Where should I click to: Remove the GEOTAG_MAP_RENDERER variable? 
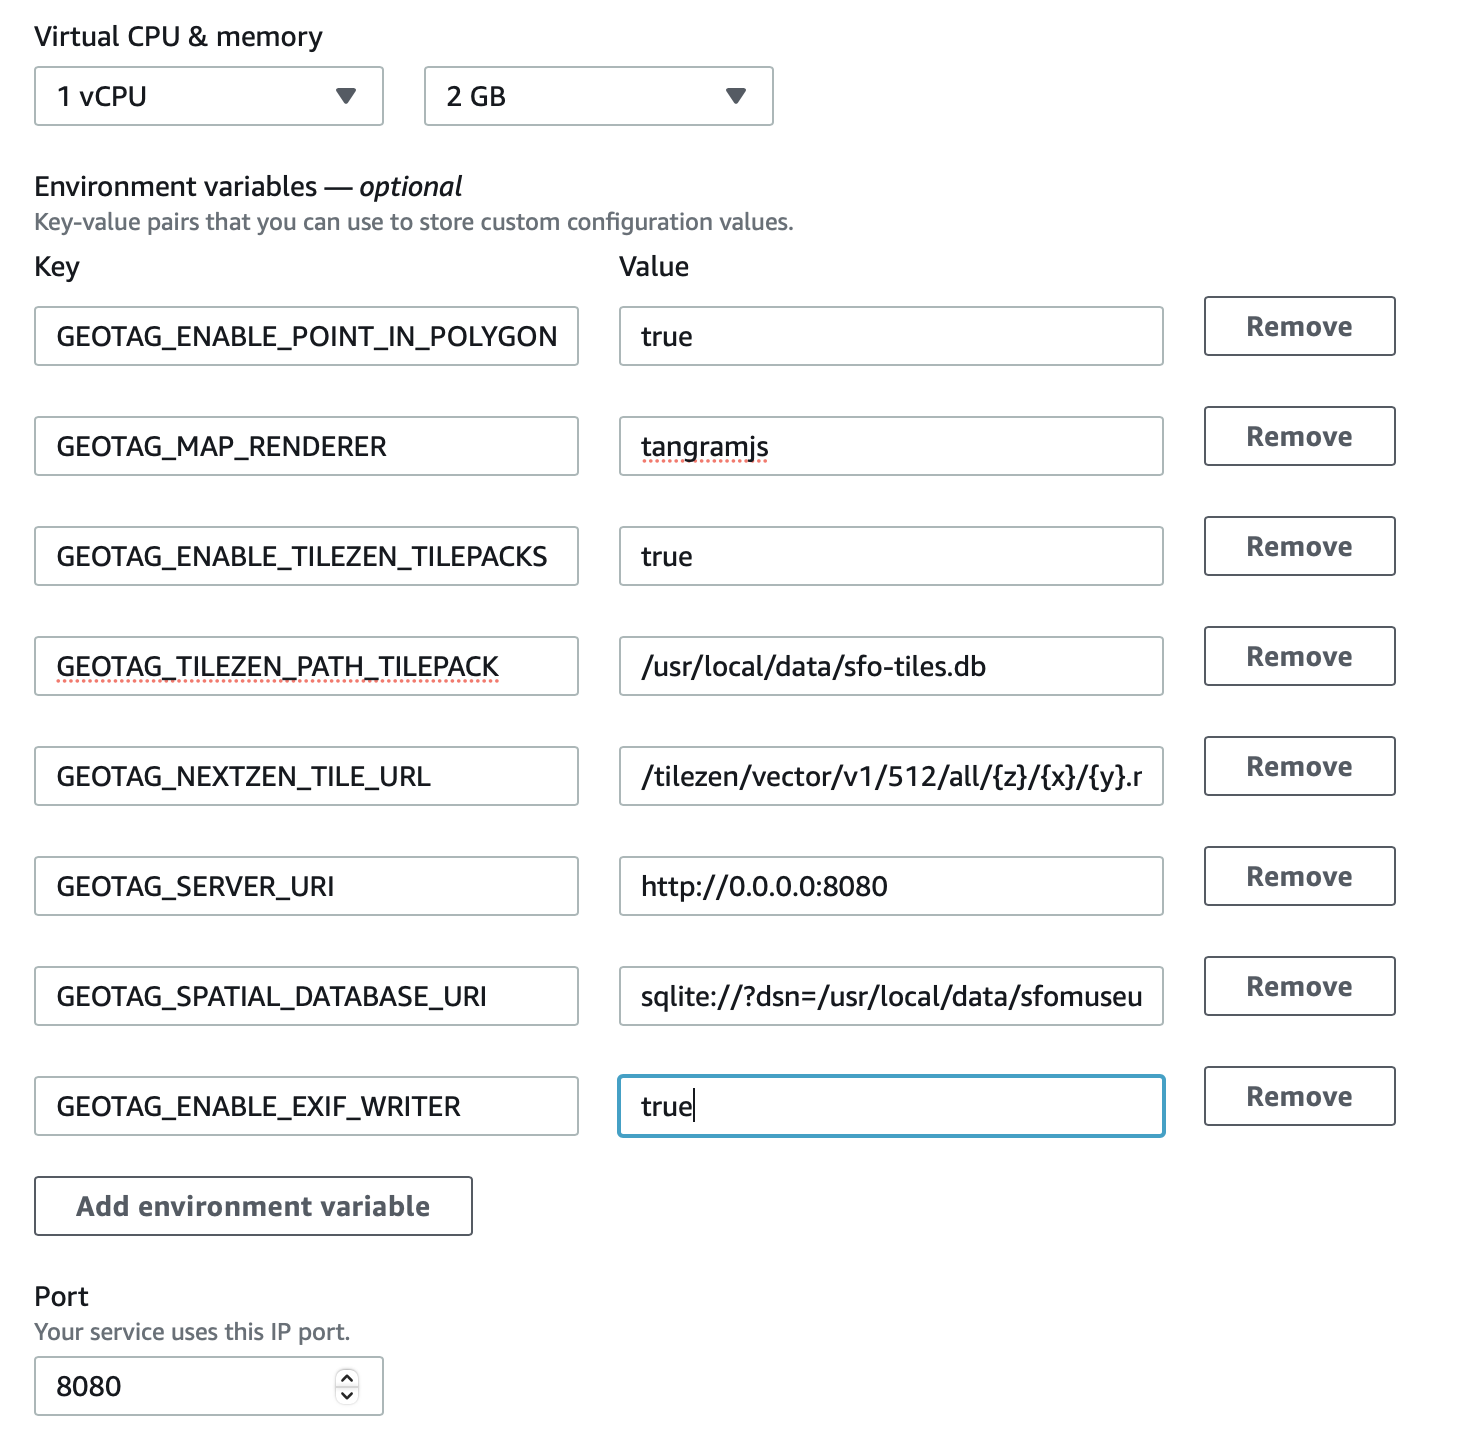(x=1299, y=436)
